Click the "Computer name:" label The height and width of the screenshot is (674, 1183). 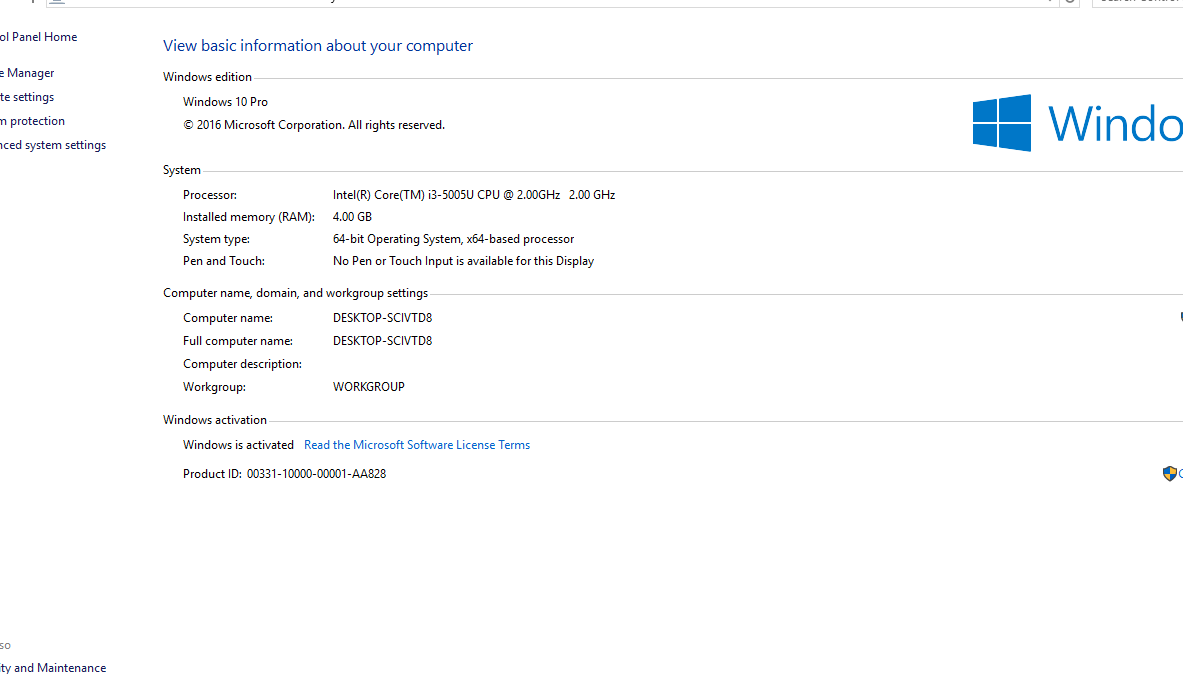tap(228, 319)
